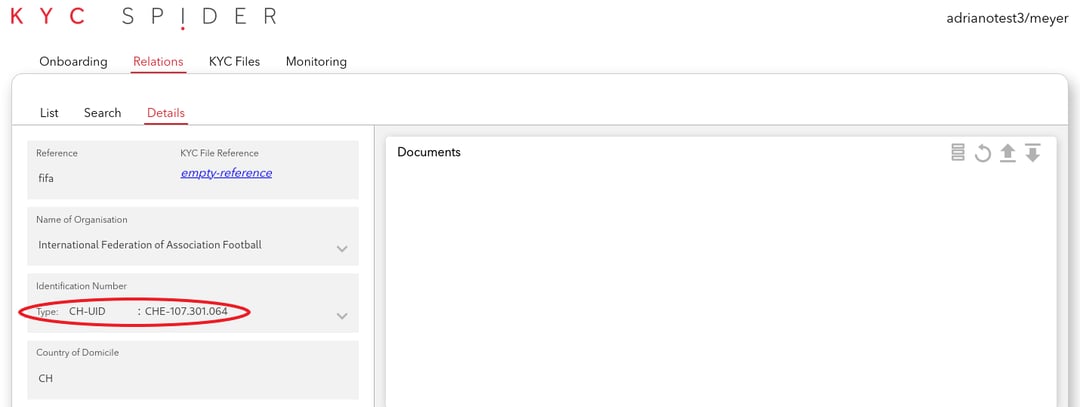1080x407 pixels.
Task: Select the Details sub-tab
Action: pos(166,113)
